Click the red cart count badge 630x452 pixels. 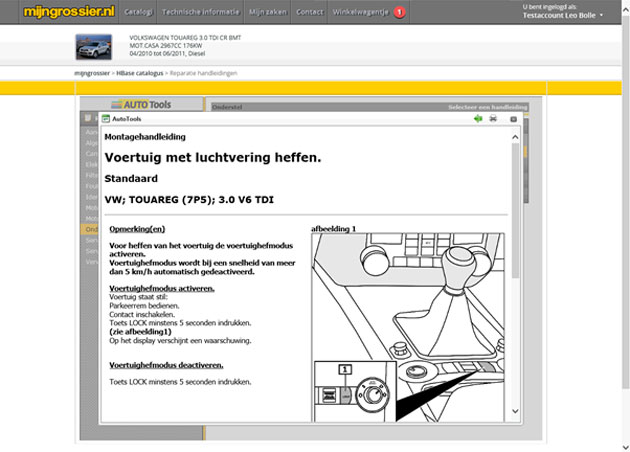(399, 12)
